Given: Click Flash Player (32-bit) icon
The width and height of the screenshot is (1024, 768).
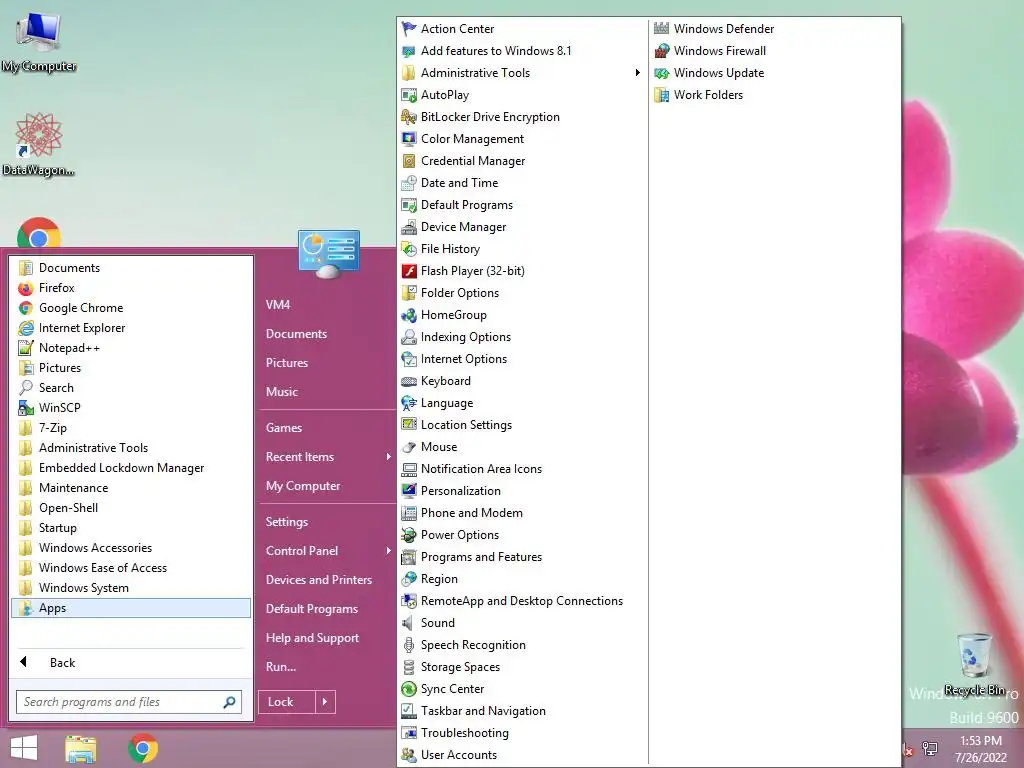Looking at the screenshot, I should [409, 271].
